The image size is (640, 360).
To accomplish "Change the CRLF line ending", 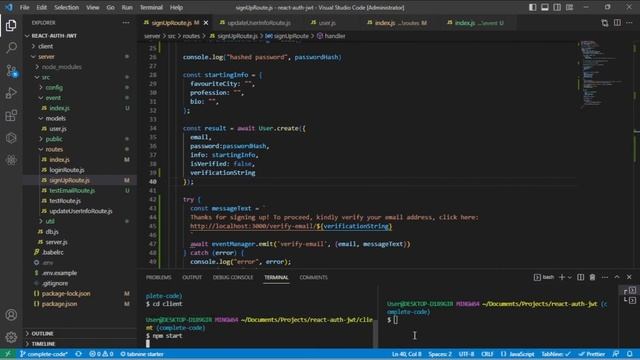I will coord(487,354).
